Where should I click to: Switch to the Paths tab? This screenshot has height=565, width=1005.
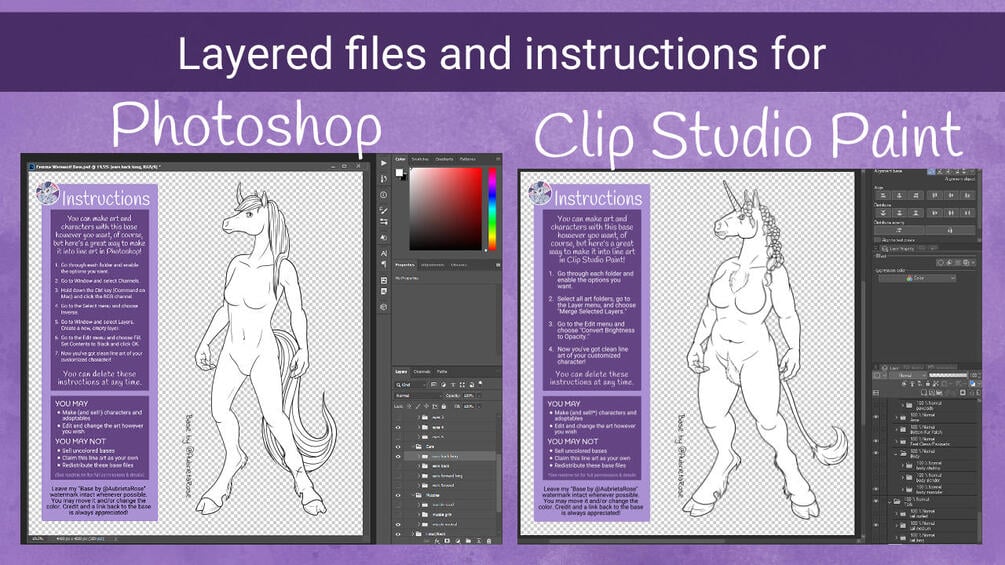[442, 372]
